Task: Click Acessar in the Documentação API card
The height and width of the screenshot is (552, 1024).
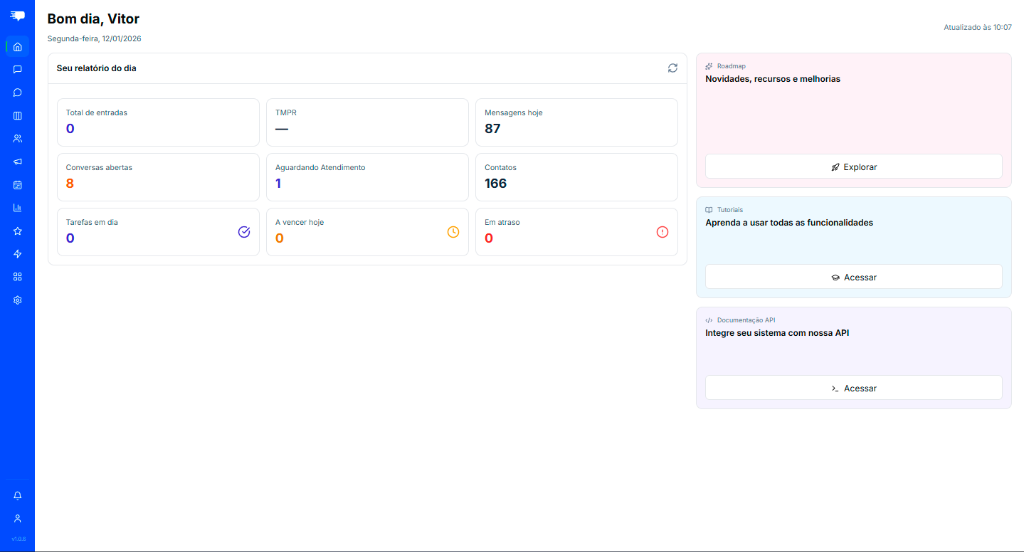Action: pyautogui.click(x=854, y=388)
